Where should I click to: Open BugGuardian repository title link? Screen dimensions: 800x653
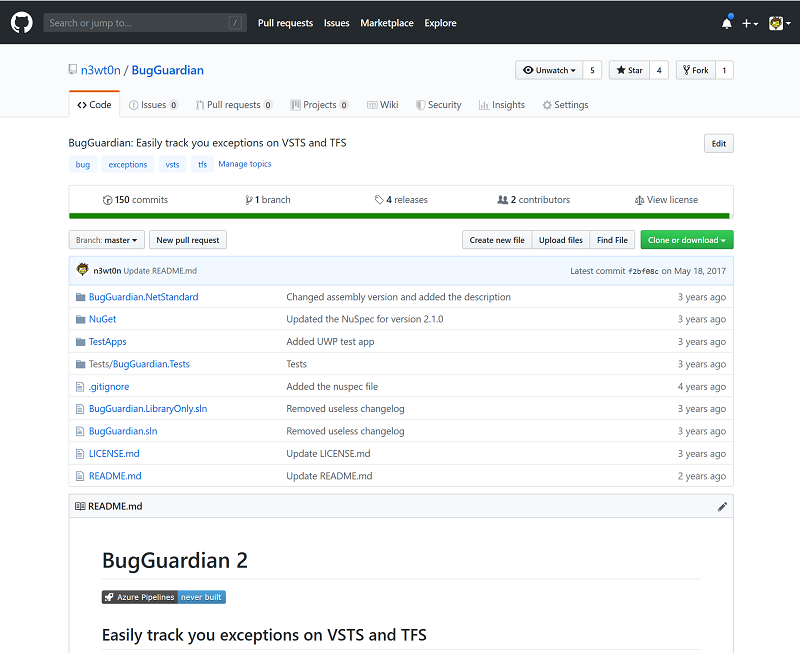pyautogui.click(x=167, y=70)
